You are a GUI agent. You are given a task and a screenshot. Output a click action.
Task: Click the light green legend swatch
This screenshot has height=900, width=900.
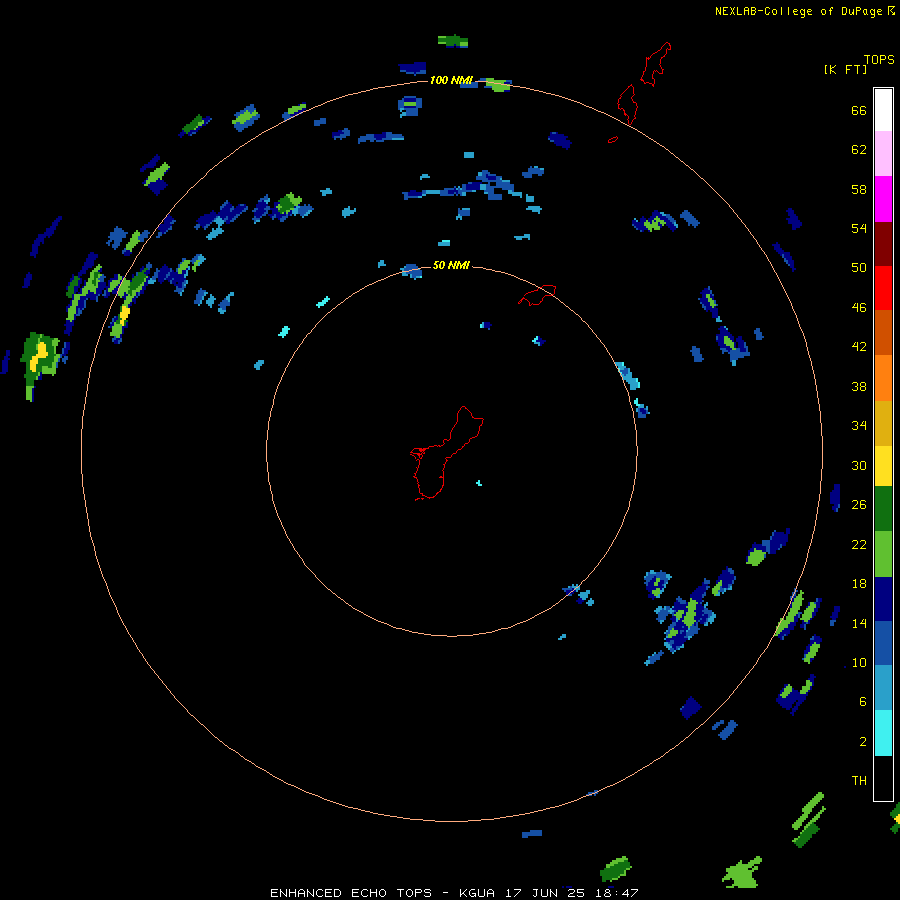(x=883, y=554)
